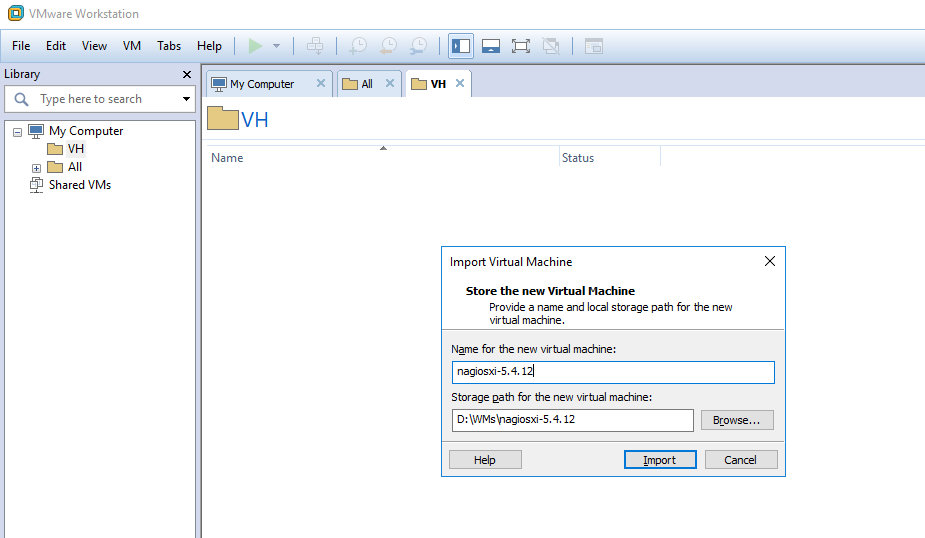Click the Help button in import dialog
The width and height of the screenshot is (925, 538).
[485, 460]
